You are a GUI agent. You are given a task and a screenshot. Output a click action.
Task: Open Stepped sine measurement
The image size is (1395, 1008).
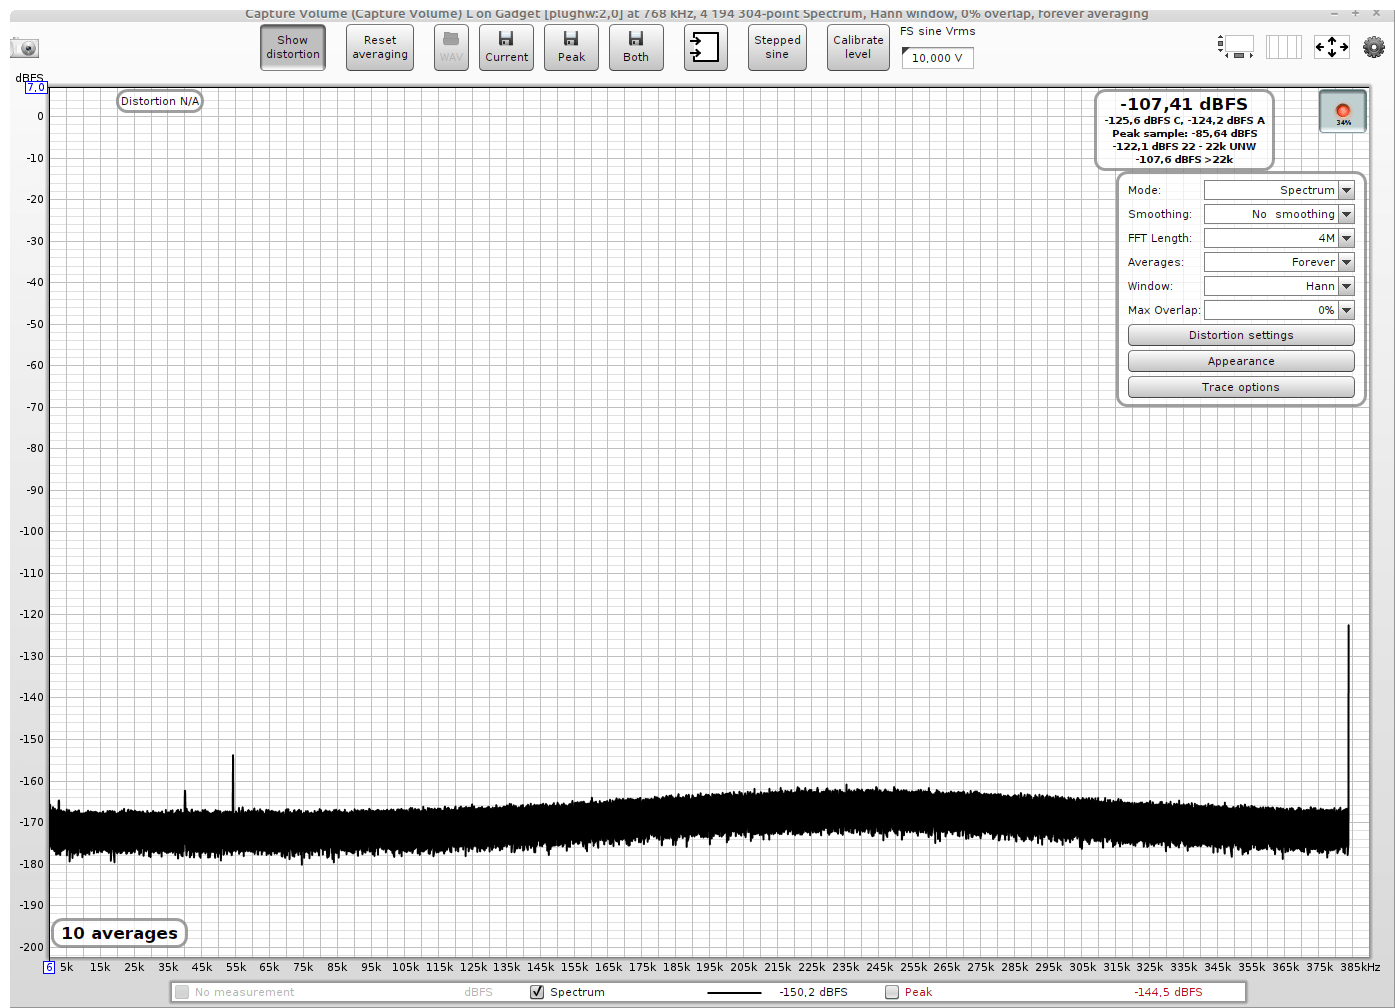777,47
